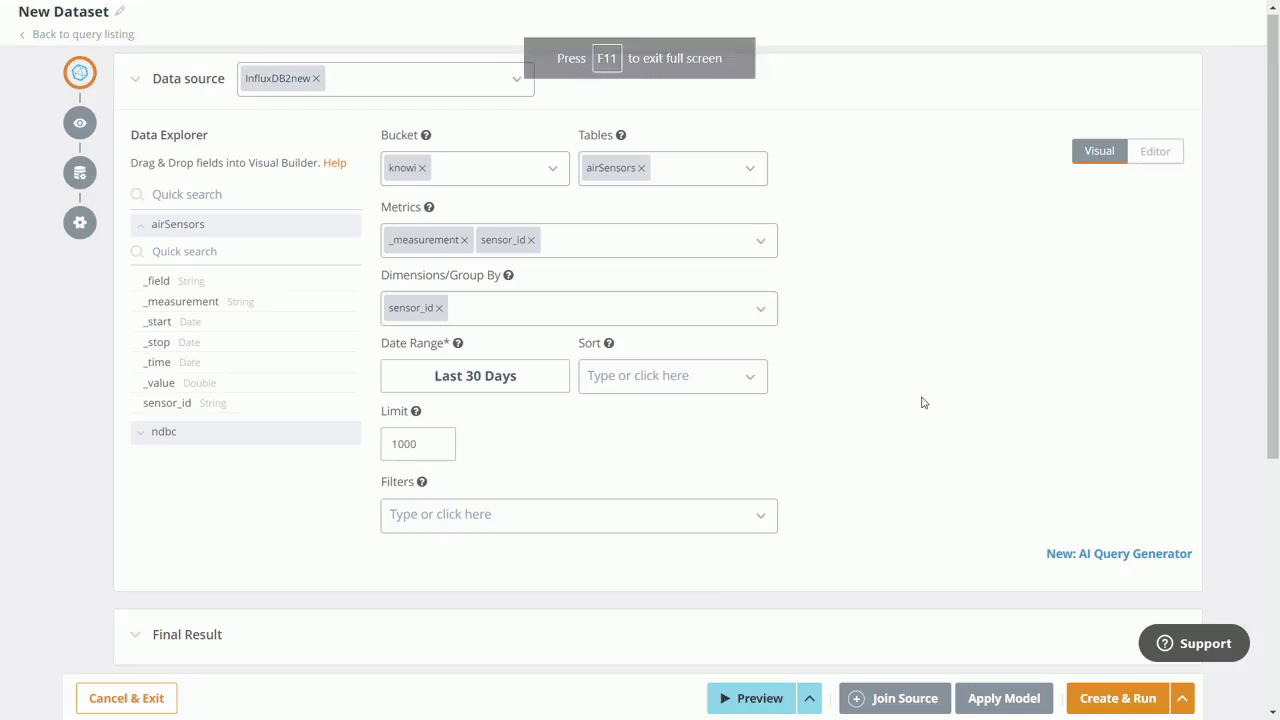Image resolution: width=1280 pixels, height=720 pixels.
Task: Click the dataset hexagon icon in the sidebar
Action: pos(80,72)
